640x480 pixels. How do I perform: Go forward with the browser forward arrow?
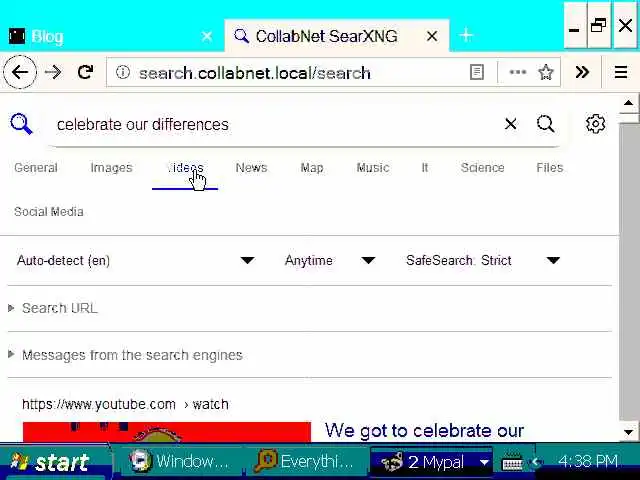[53, 73]
